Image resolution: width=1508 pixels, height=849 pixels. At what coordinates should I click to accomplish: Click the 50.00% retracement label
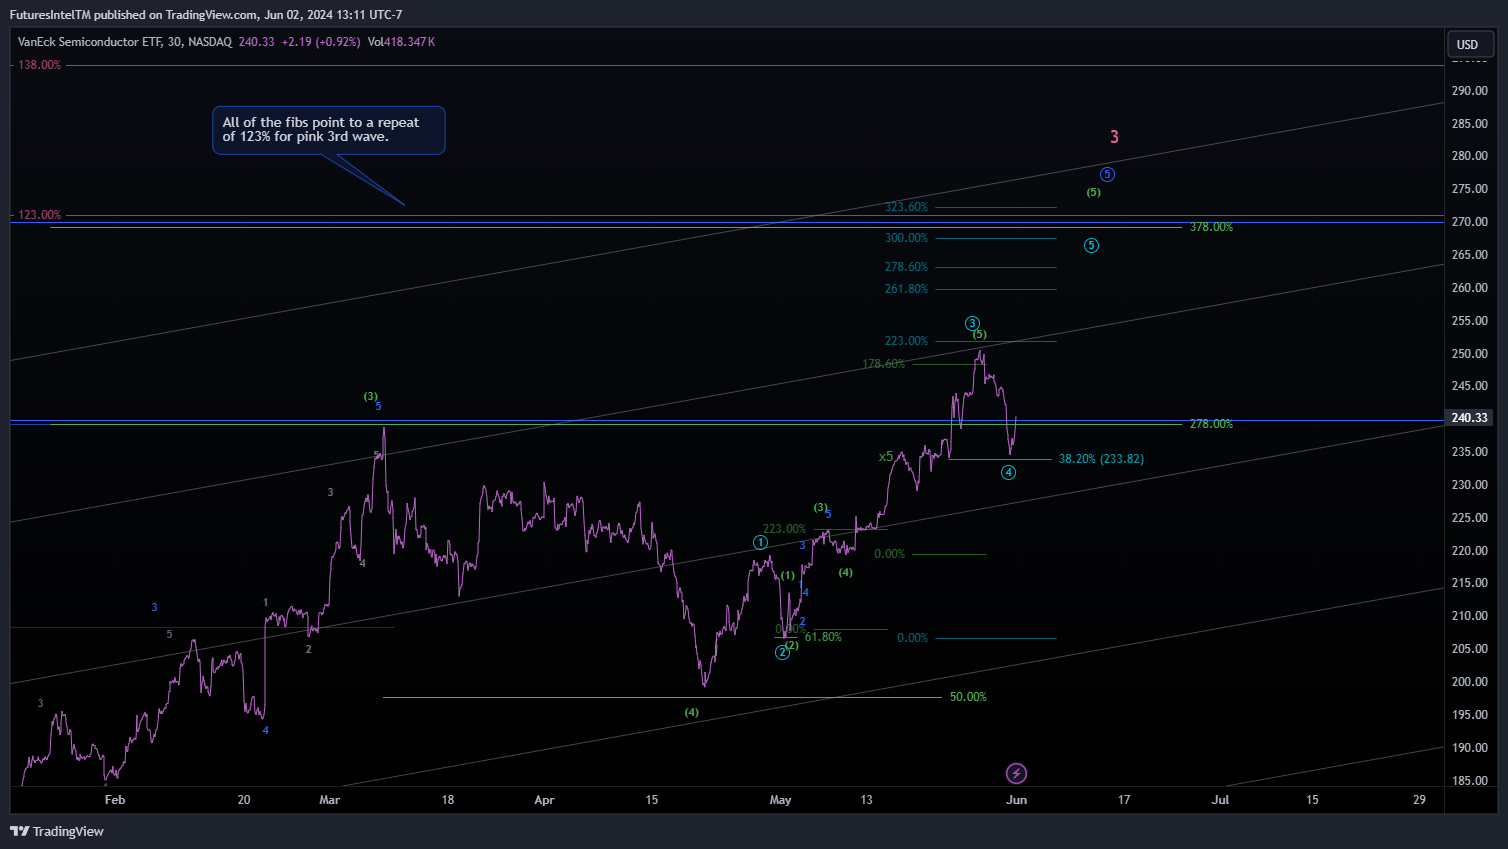click(x=968, y=697)
